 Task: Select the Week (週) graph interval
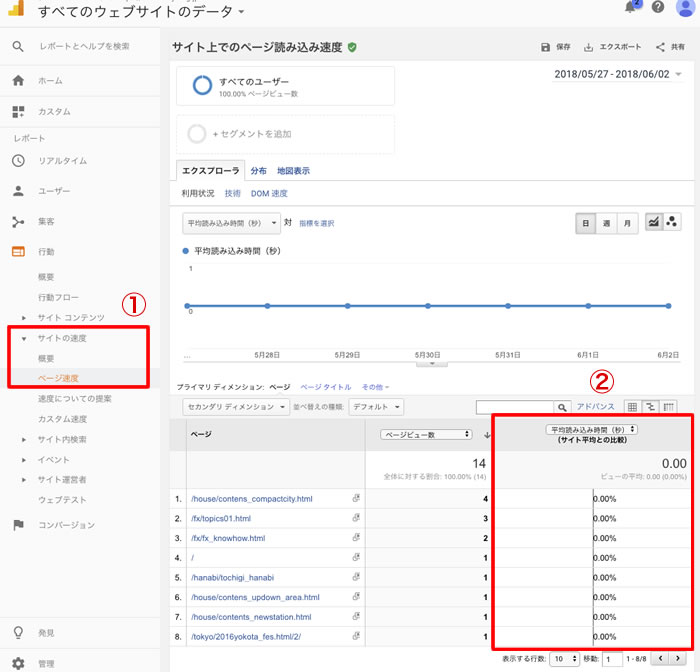coord(606,223)
